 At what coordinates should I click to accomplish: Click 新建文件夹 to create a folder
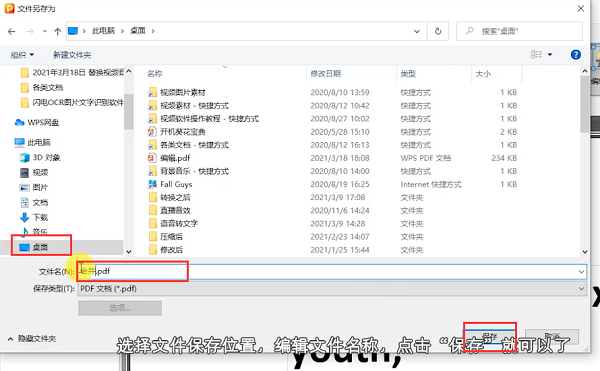(72, 55)
